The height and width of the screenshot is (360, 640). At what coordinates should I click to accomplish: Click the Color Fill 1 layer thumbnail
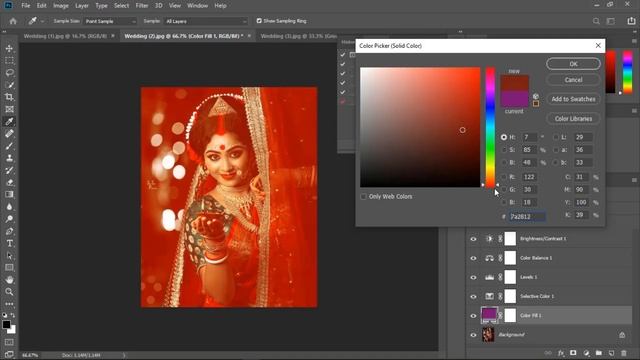pyautogui.click(x=489, y=315)
